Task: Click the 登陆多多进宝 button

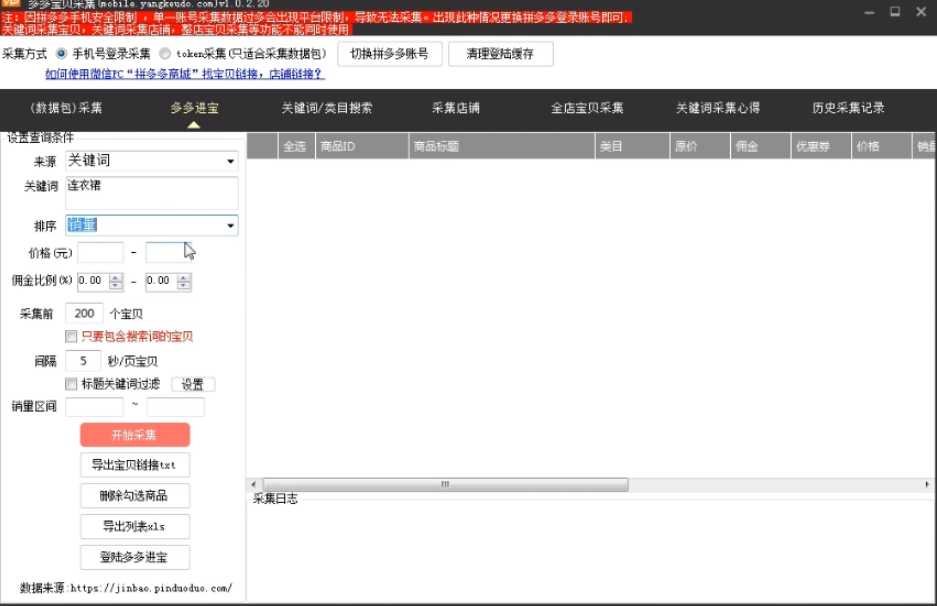Action: (135, 557)
